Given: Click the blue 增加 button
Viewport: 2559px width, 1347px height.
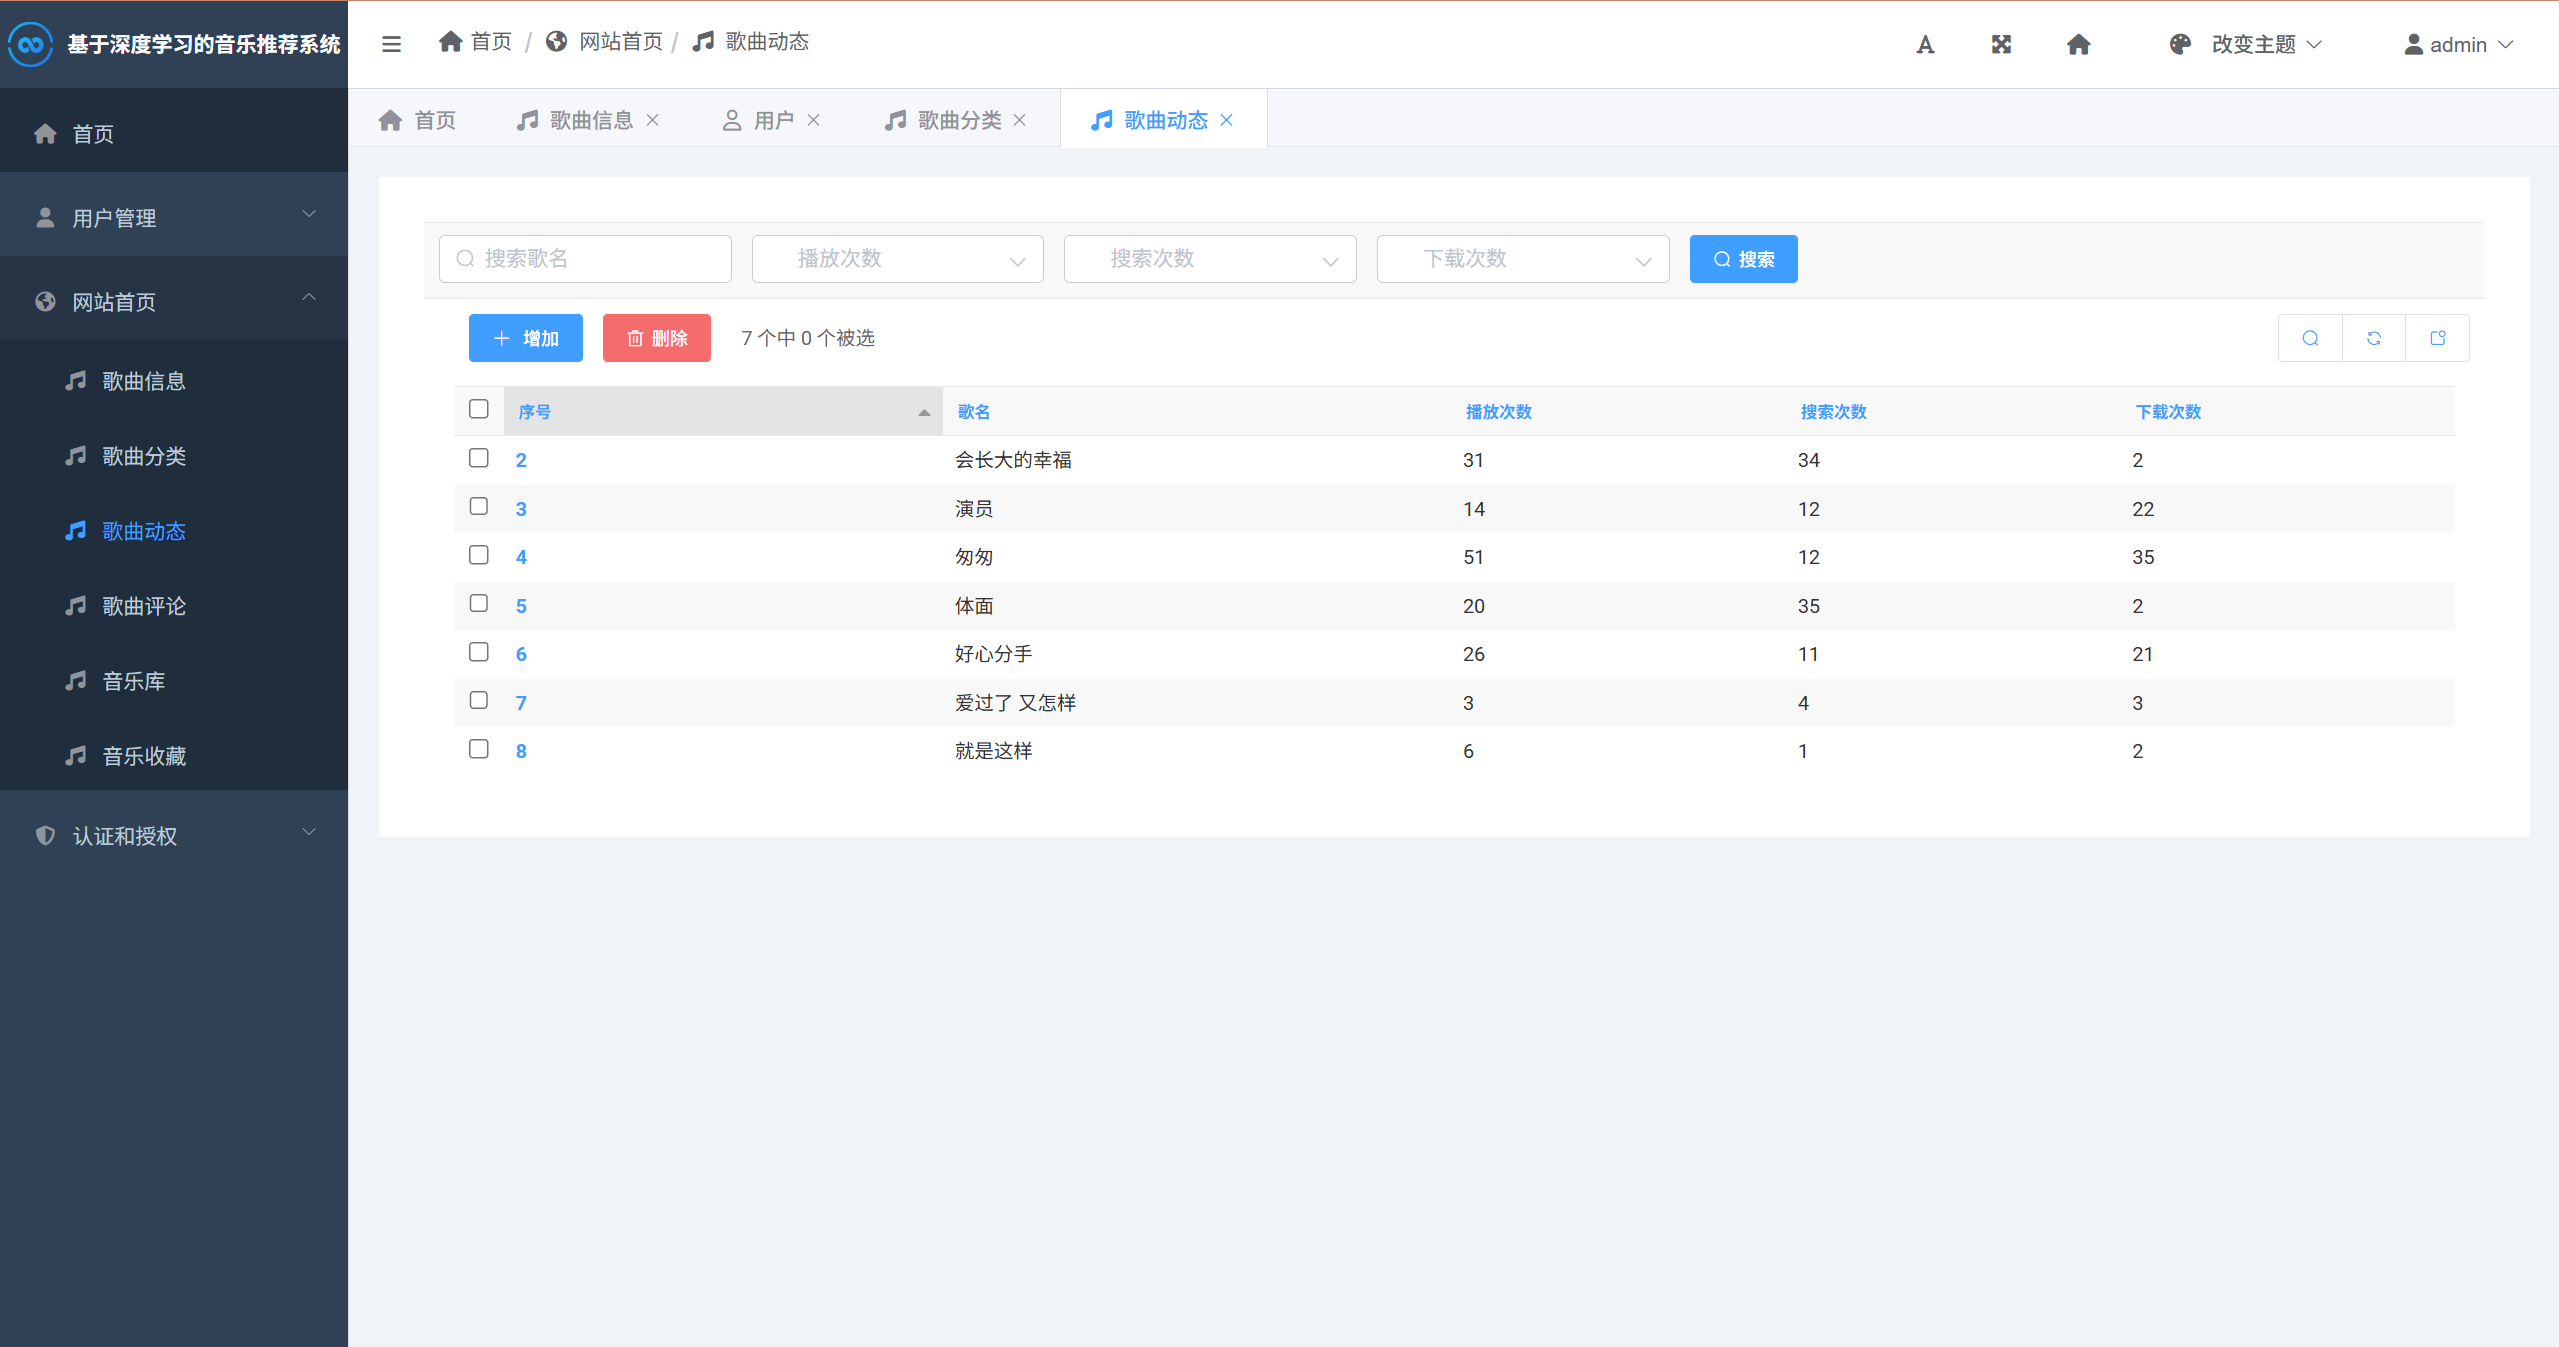Looking at the screenshot, I should 525,338.
